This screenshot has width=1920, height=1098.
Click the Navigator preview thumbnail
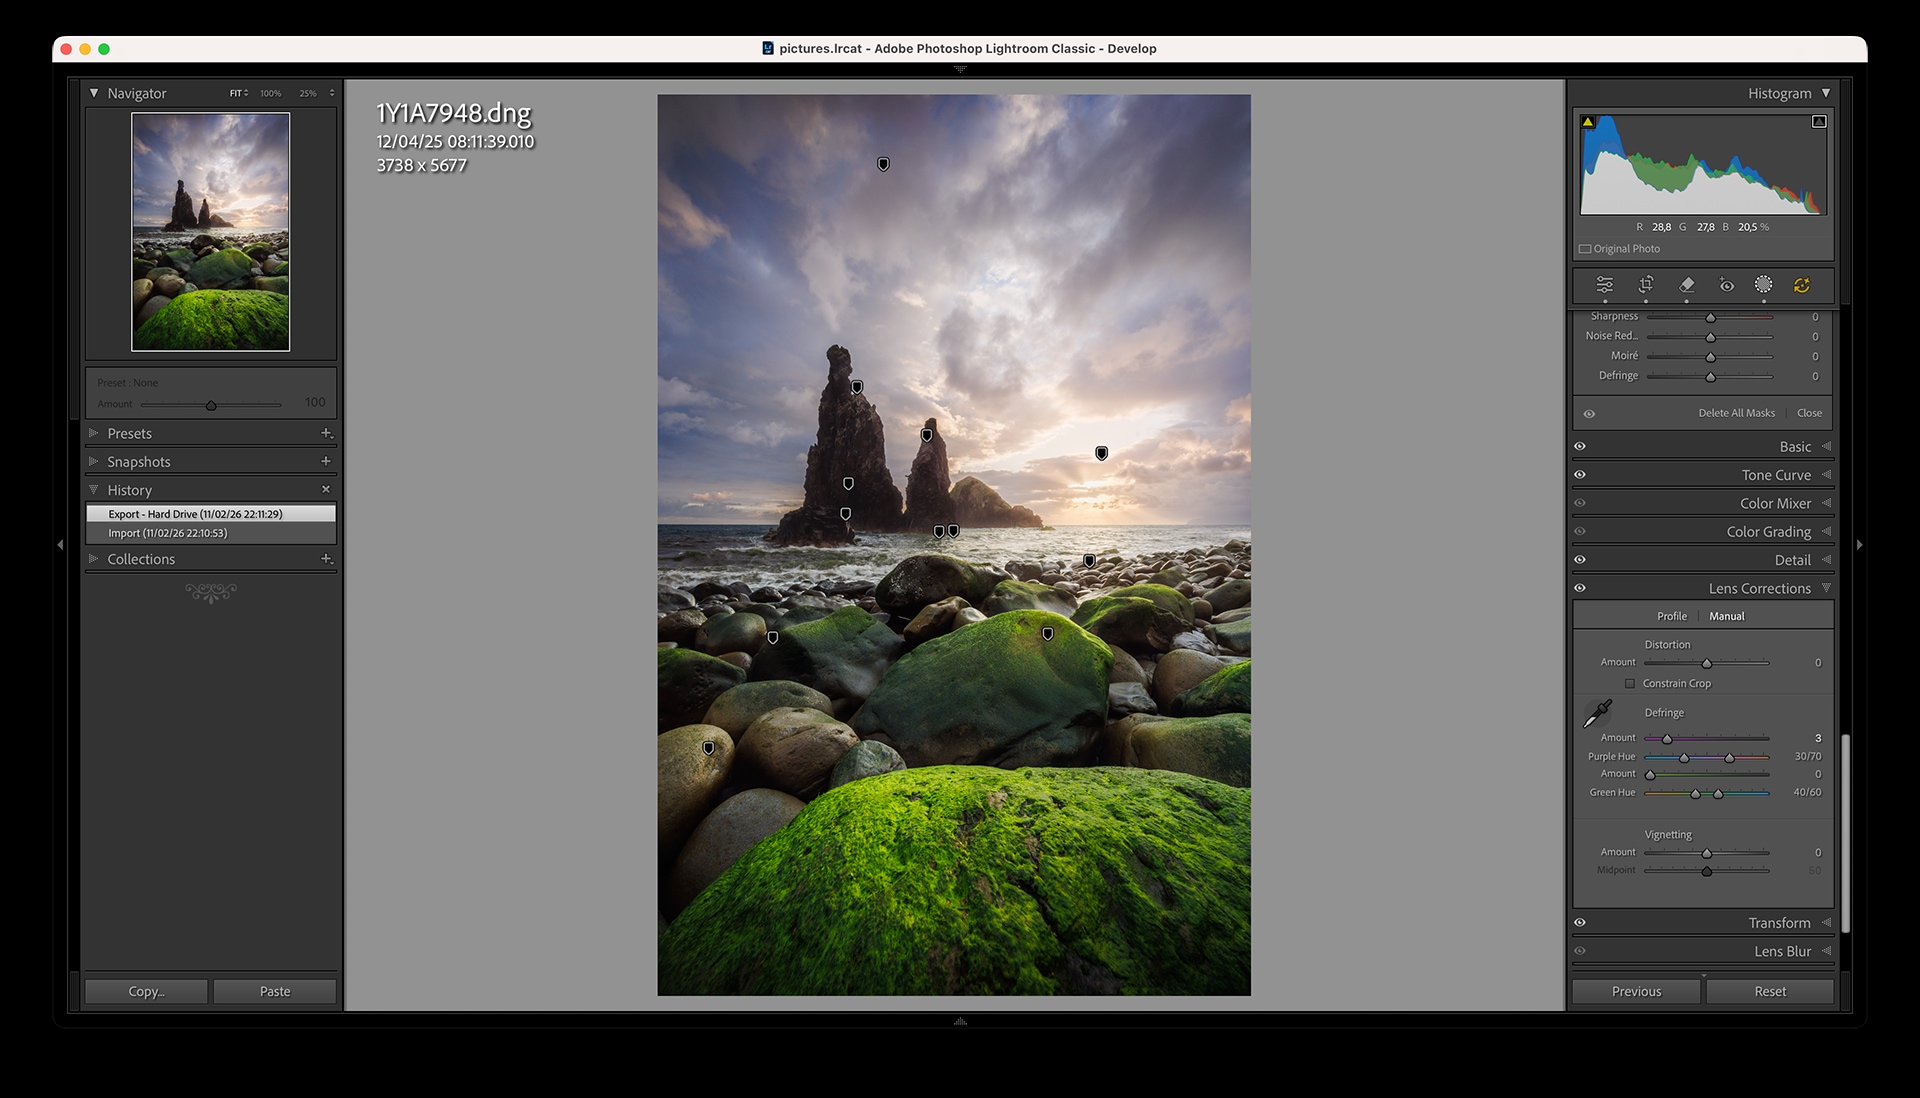[x=211, y=232]
